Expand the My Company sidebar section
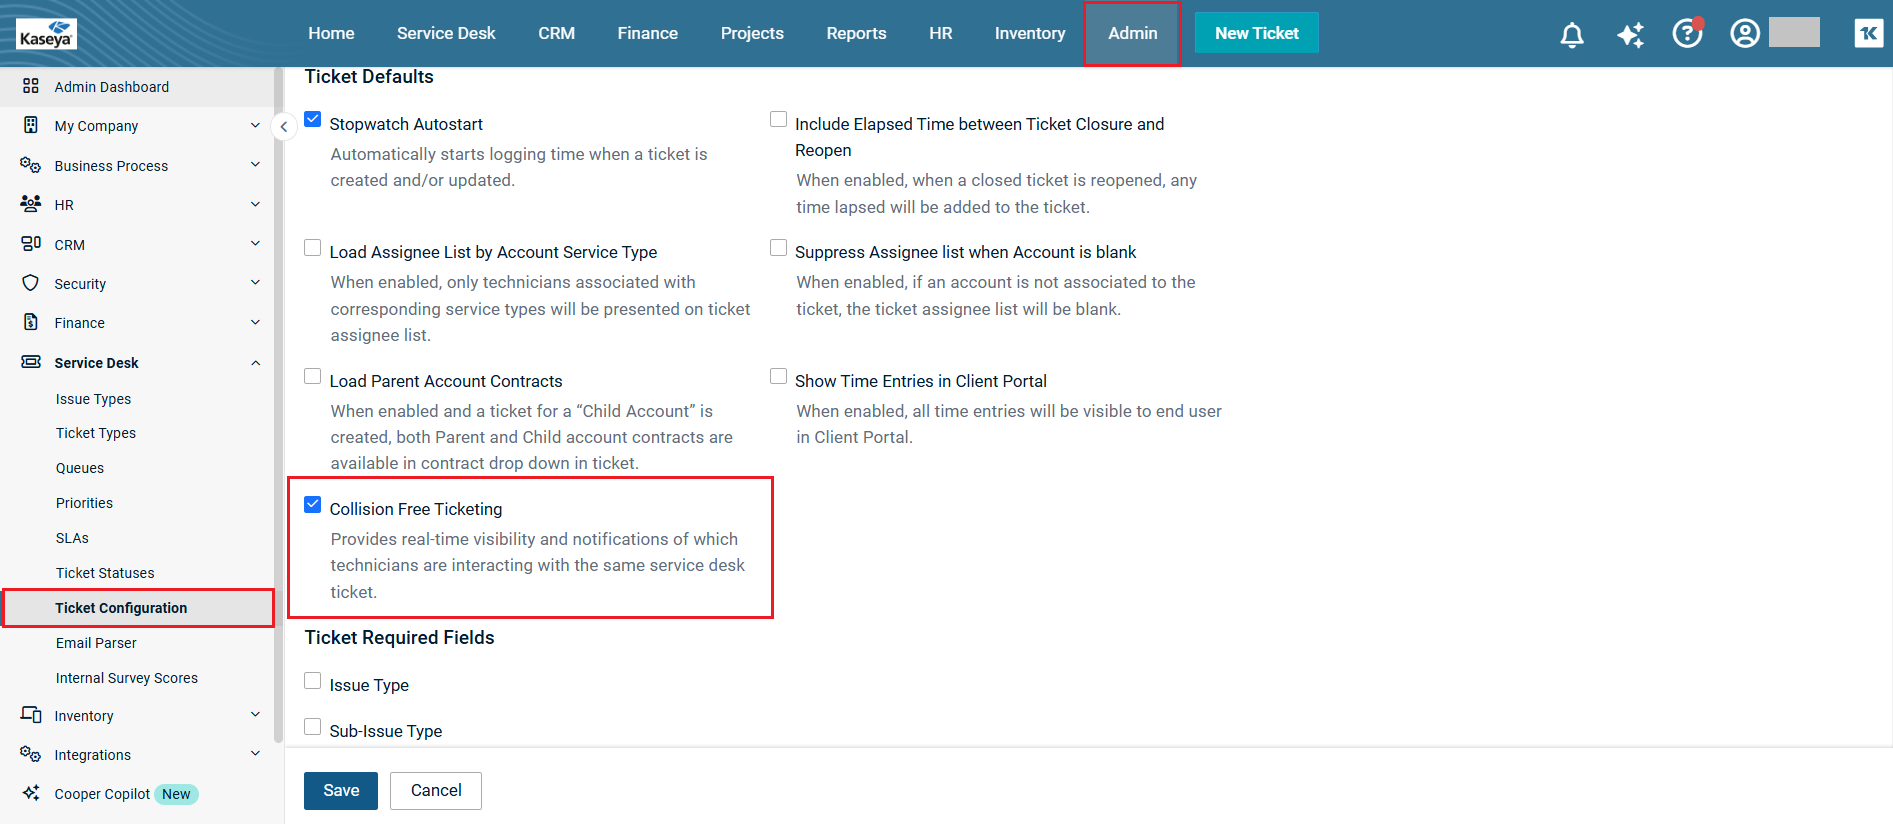This screenshot has height=824, width=1893. [x=255, y=126]
